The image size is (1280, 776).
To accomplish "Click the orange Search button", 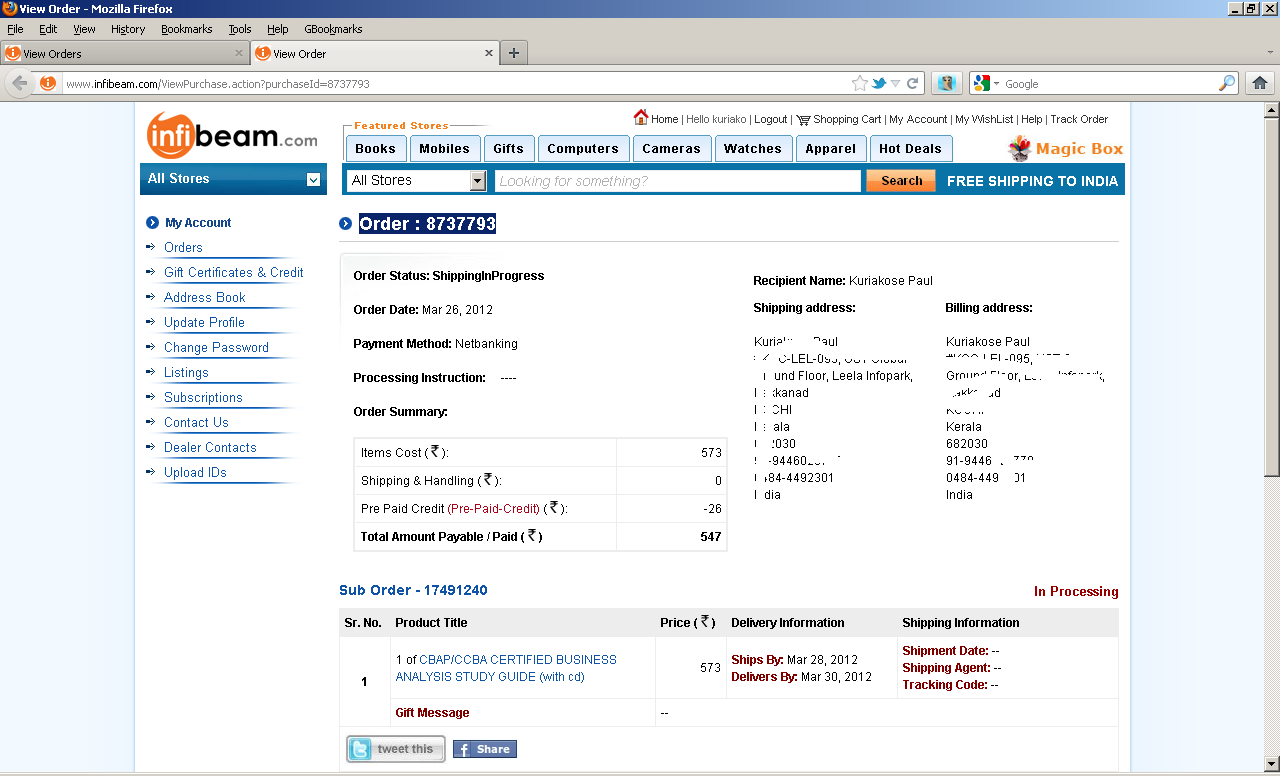I will click(x=901, y=180).
